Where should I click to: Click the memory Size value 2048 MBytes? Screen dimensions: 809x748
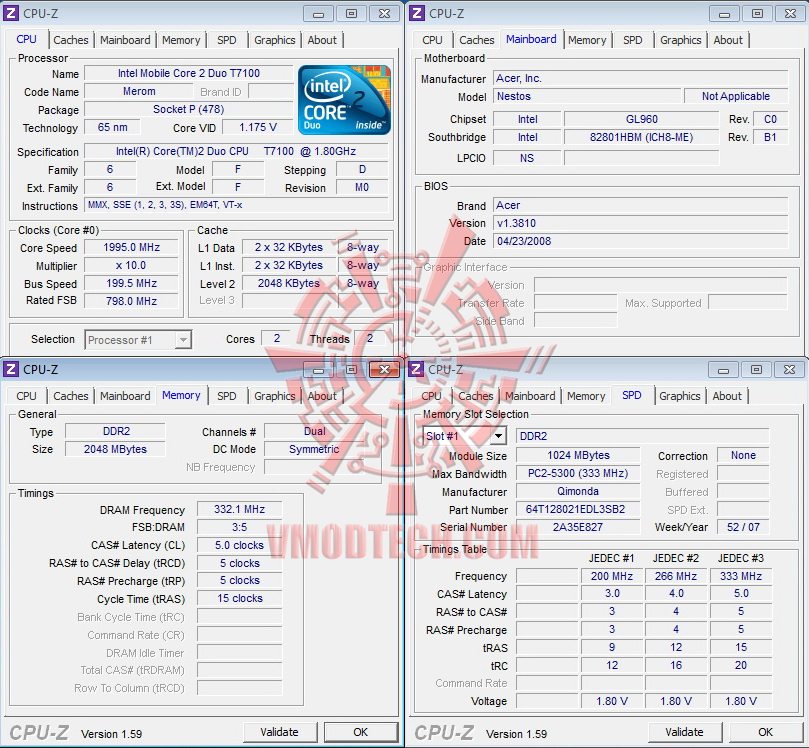[x=115, y=449]
